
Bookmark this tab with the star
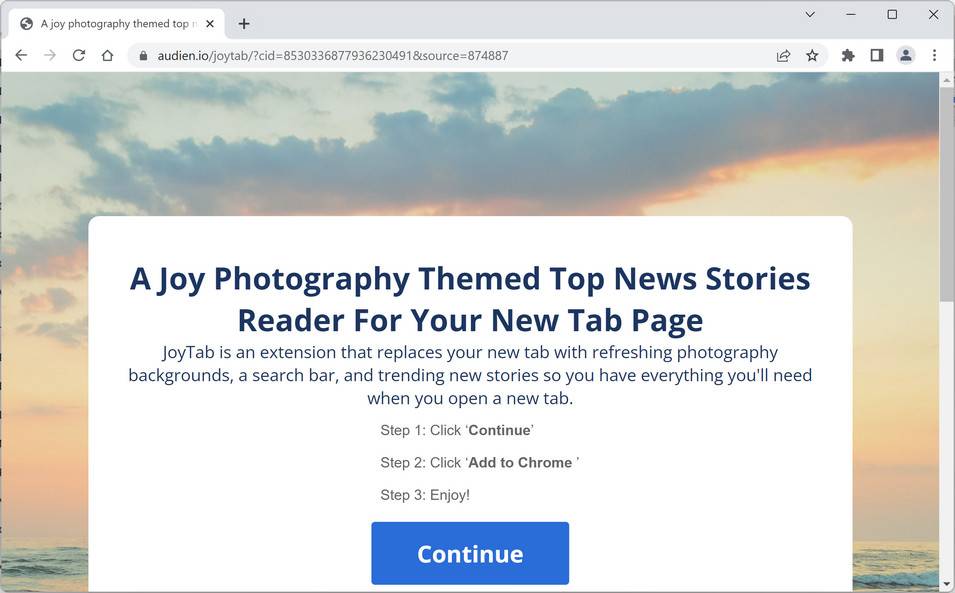[x=812, y=55]
